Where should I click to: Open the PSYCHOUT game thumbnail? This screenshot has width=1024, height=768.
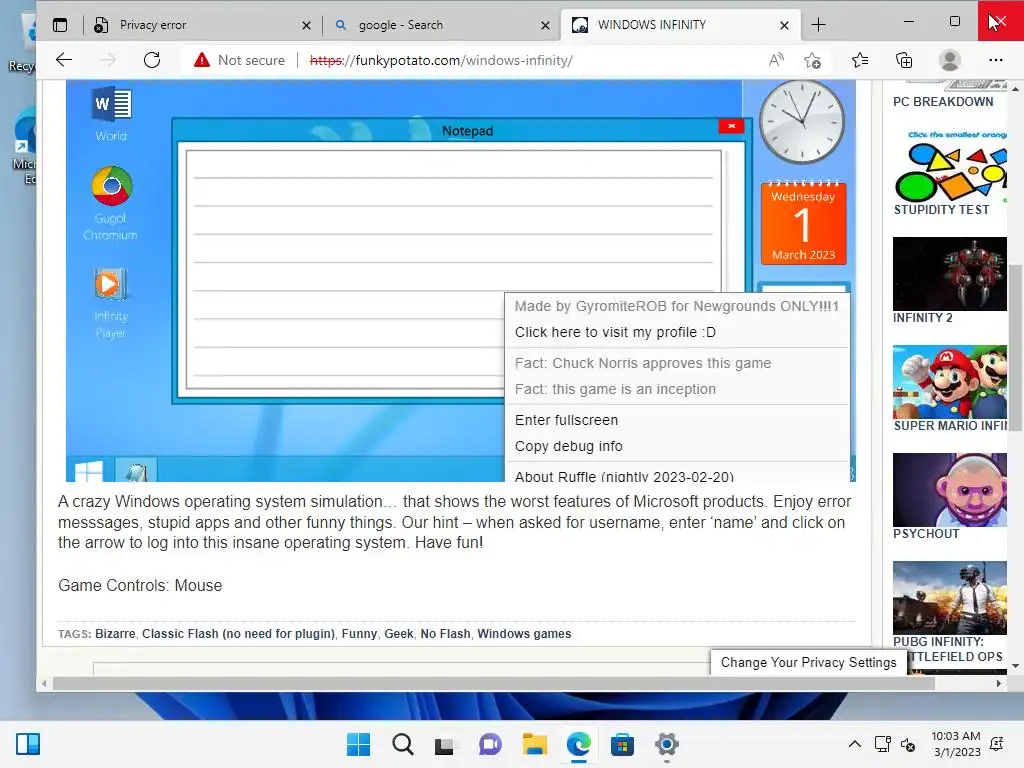(950, 490)
